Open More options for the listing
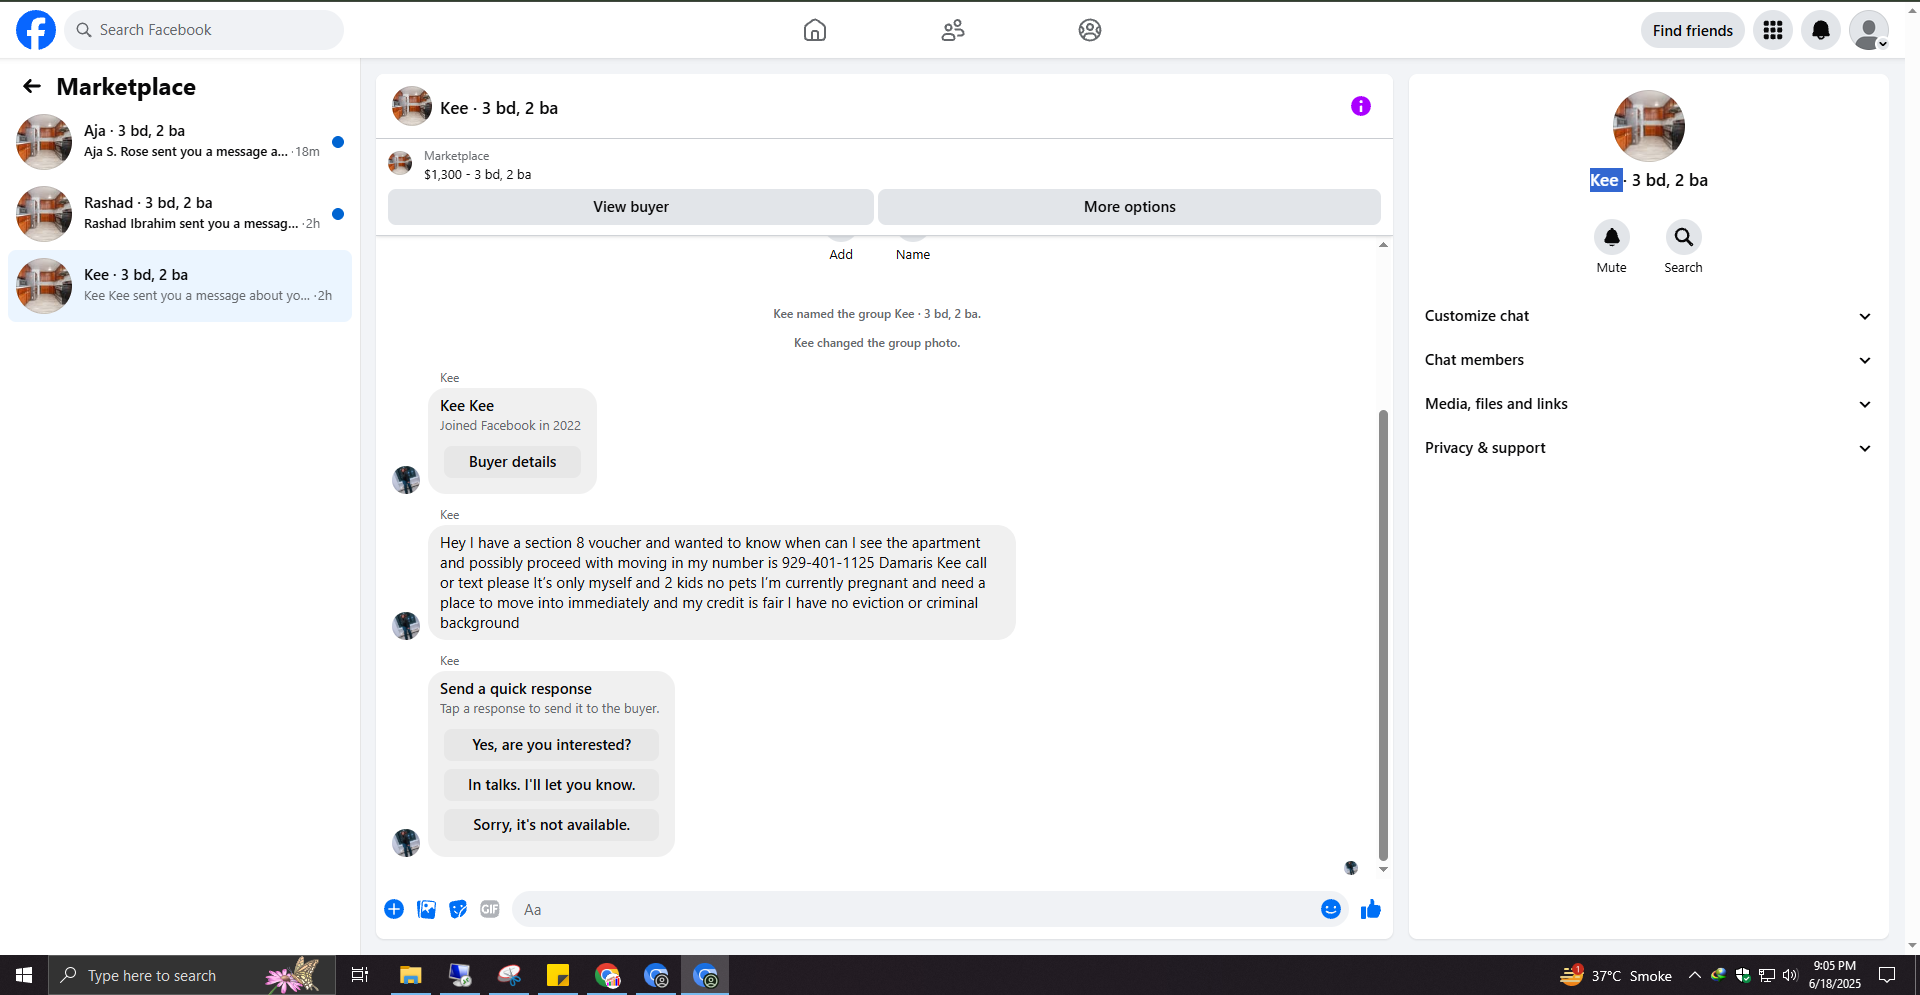 [x=1130, y=207]
